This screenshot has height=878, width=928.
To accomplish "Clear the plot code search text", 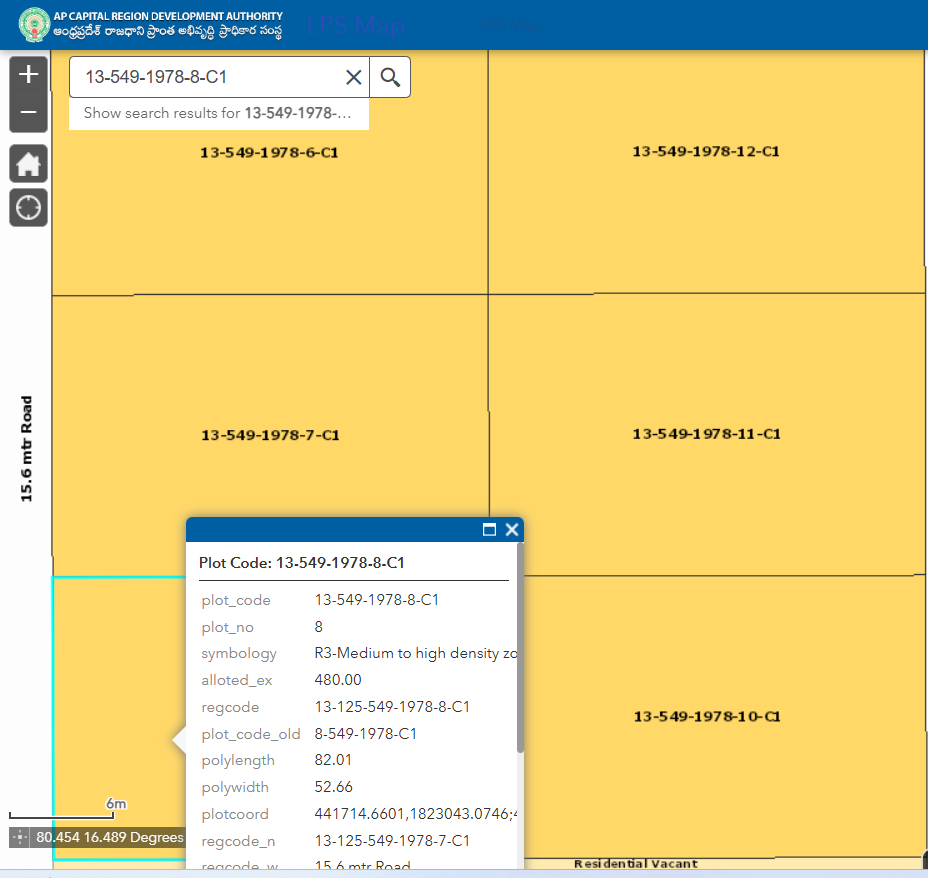I will [x=353, y=77].
